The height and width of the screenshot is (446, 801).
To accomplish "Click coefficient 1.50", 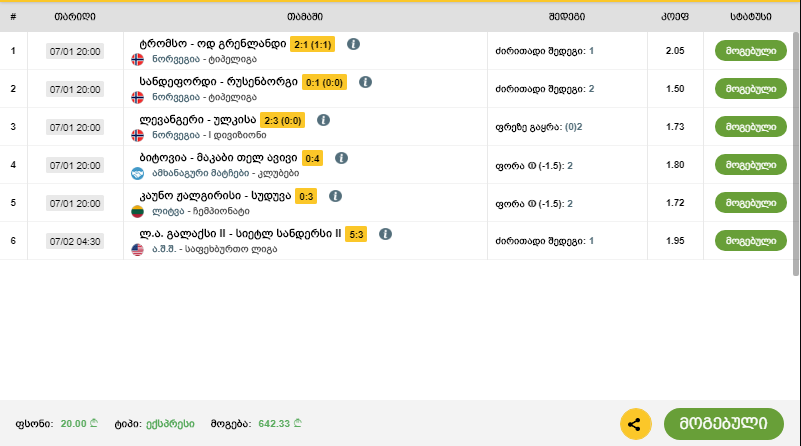I will (x=675, y=89).
